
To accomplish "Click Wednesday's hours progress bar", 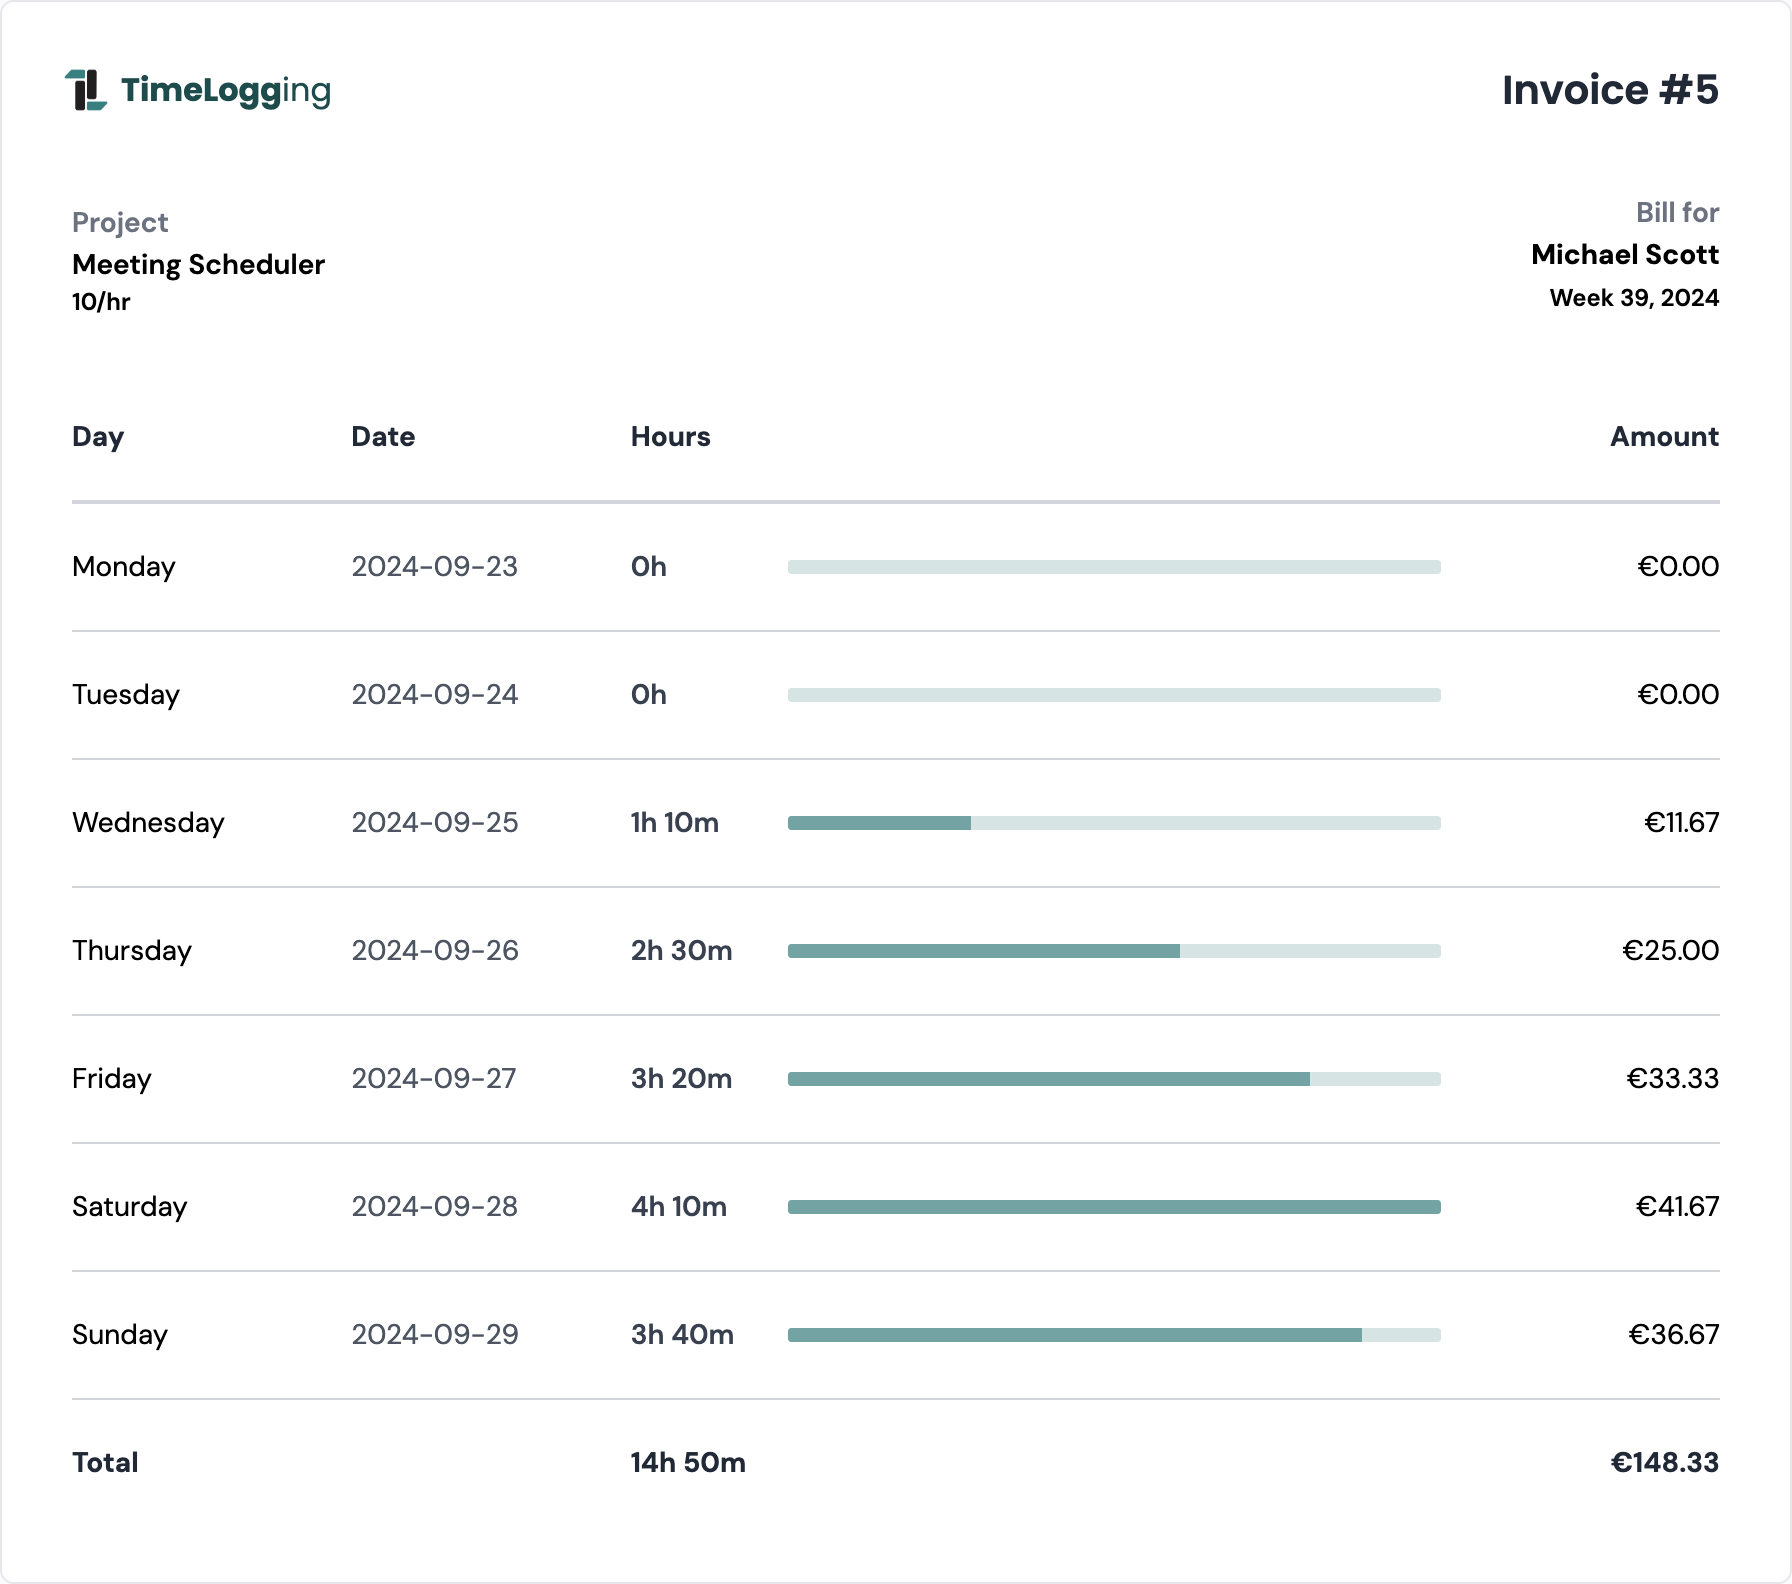I will 1114,823.
